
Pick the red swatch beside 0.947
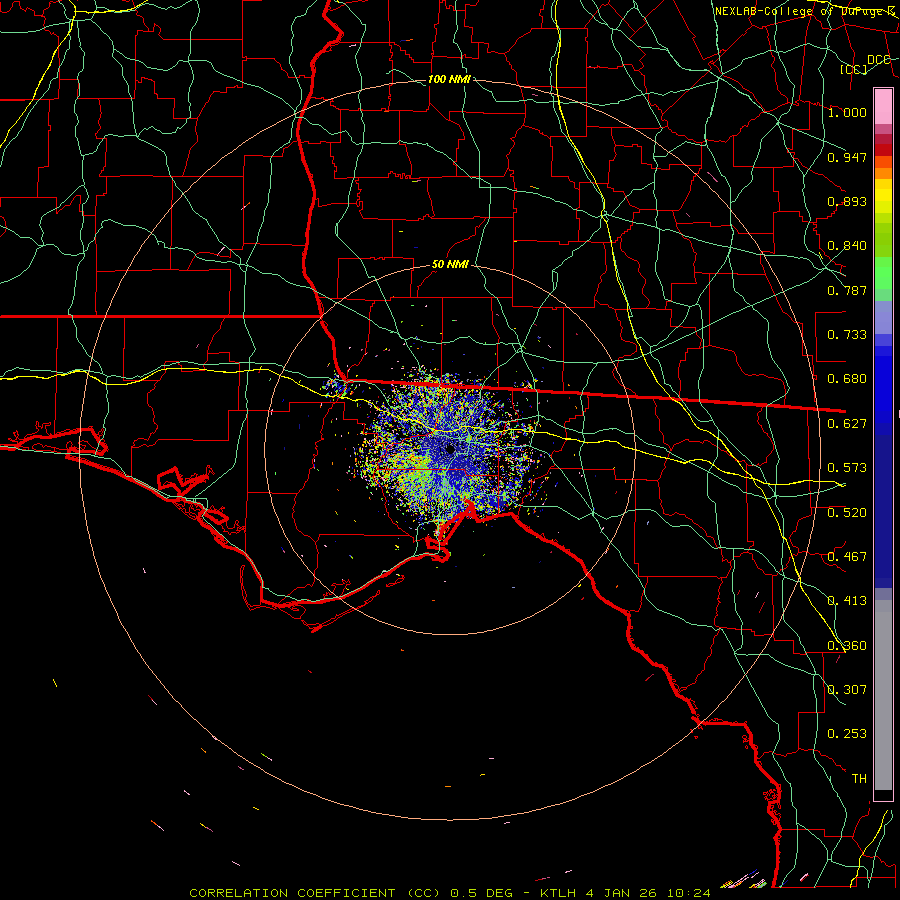click(883, 150)
